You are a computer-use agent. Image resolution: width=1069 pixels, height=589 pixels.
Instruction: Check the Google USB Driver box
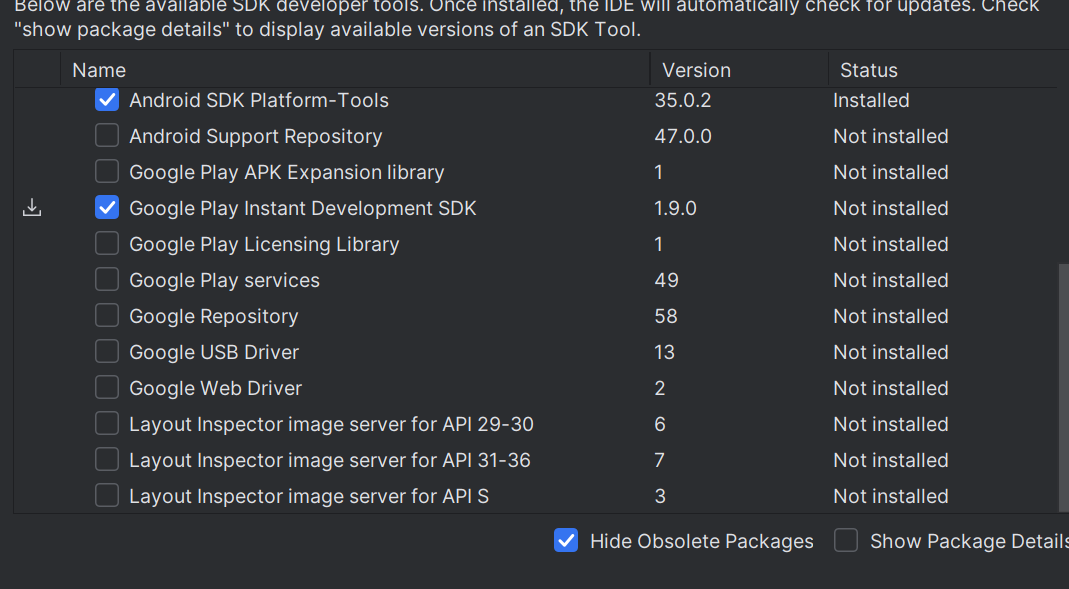(x=107, y=352)
